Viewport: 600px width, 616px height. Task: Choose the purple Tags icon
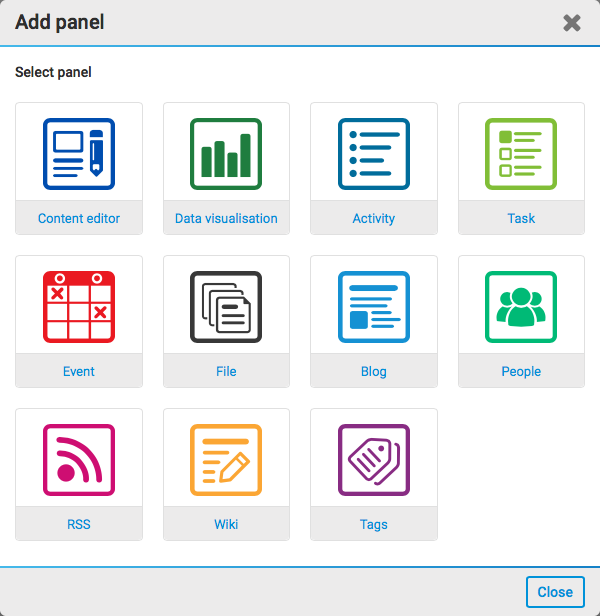[x=374, y=459]
